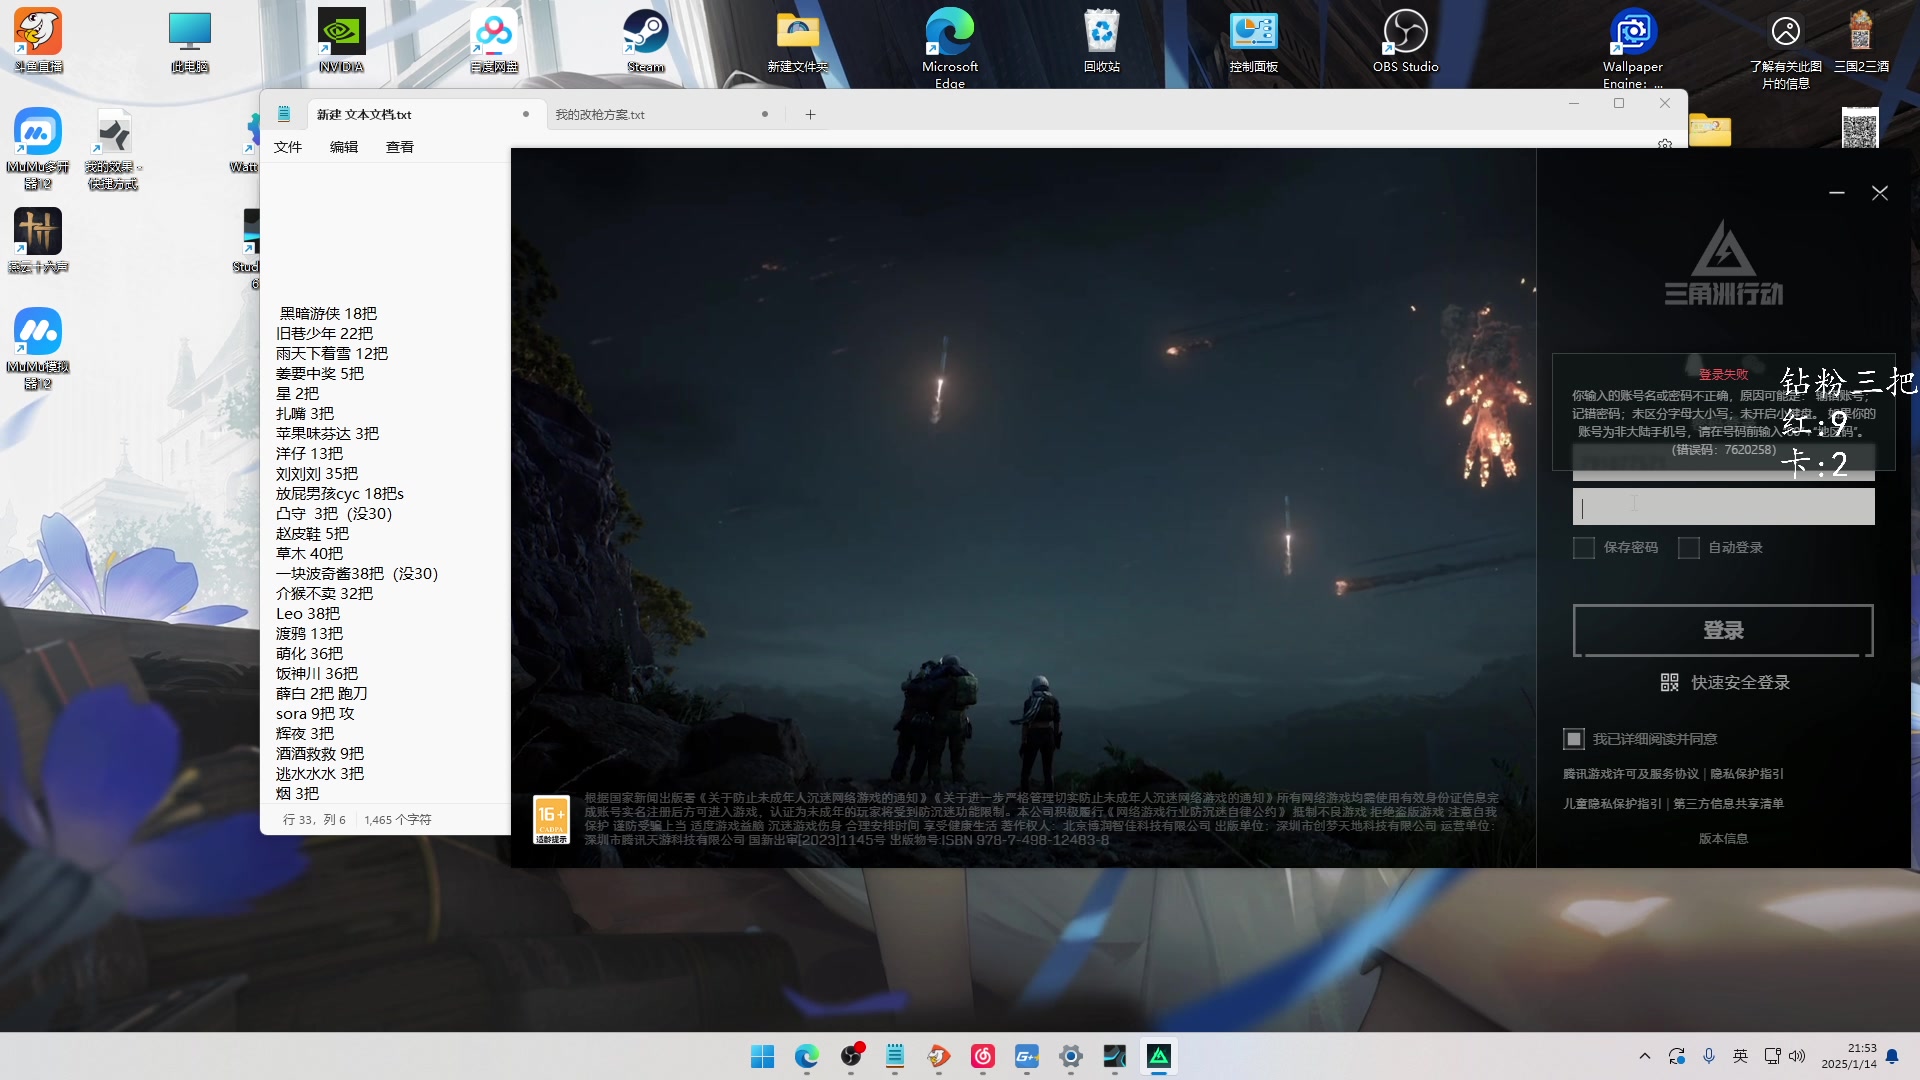The height and width of the screenshot is (1080, 1920).
Task: Open NetEase Cloud Music taskbar icon
Action: tap(983, 1056)
